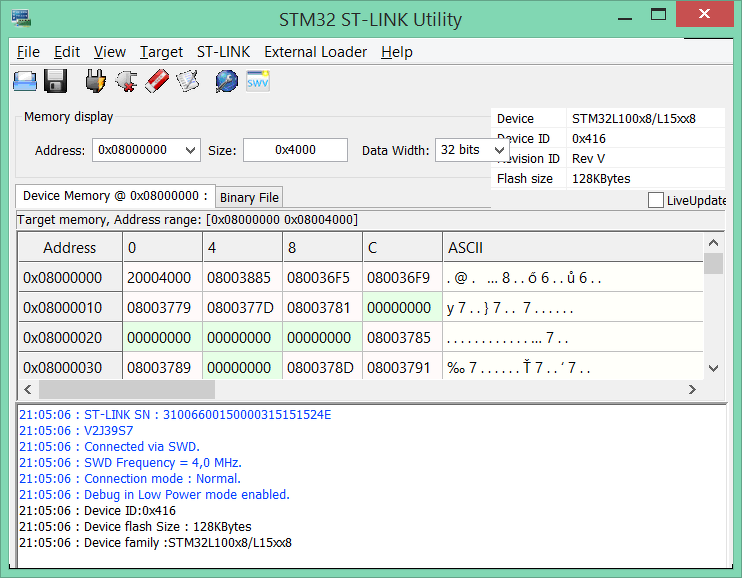Screen dimensions: 742x578
Task: Open file toolbar icon
Action: coord(25,81)
